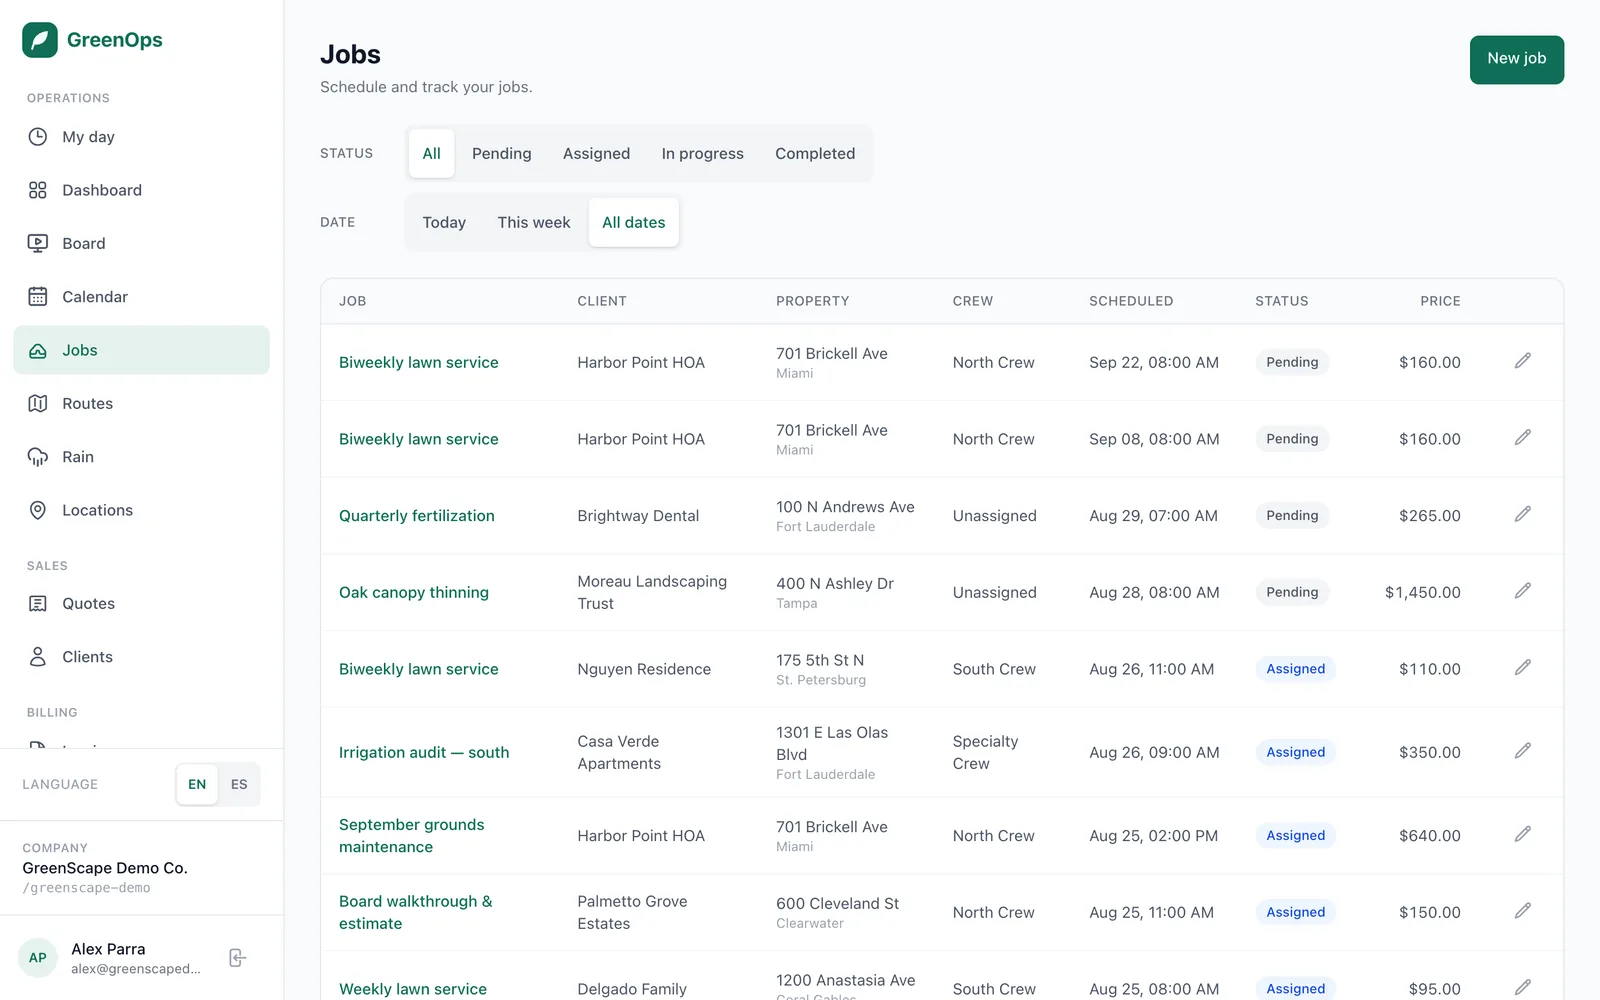This screenshot has width=1600, height=1000.
Task: Edit the September grounds maintenance job
Action: click(x=1523, y=834)
